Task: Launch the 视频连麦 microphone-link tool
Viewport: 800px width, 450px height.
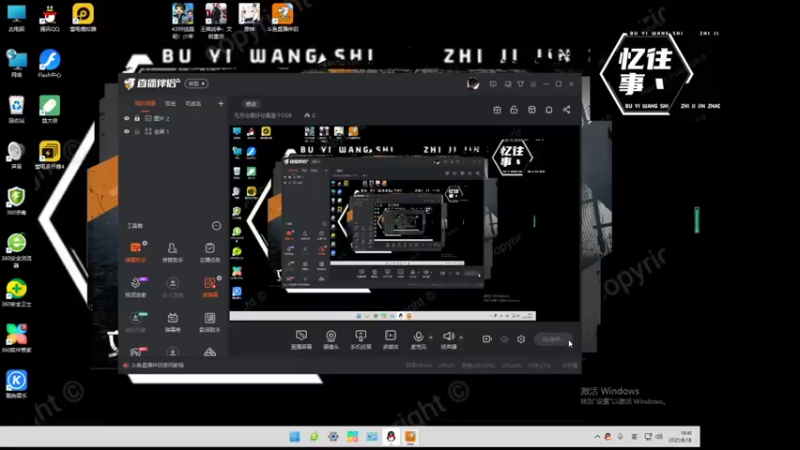Action: click(135, 287)
